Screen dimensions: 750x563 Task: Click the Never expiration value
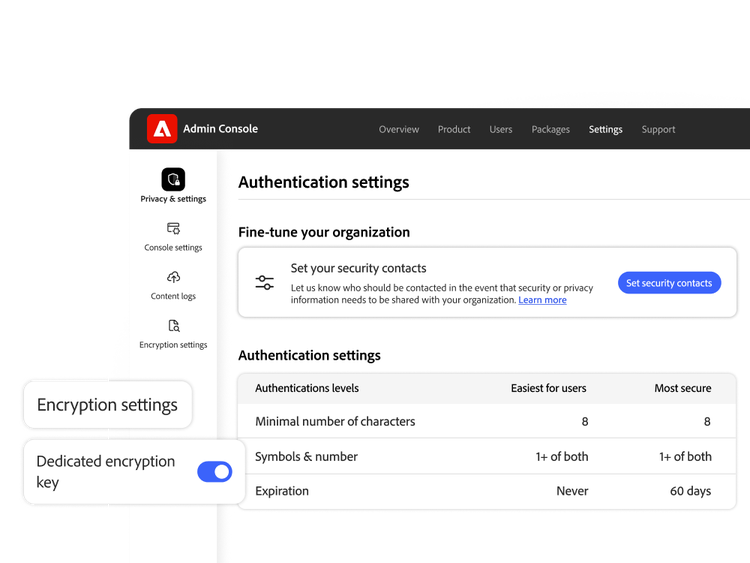tap(572, 491)
